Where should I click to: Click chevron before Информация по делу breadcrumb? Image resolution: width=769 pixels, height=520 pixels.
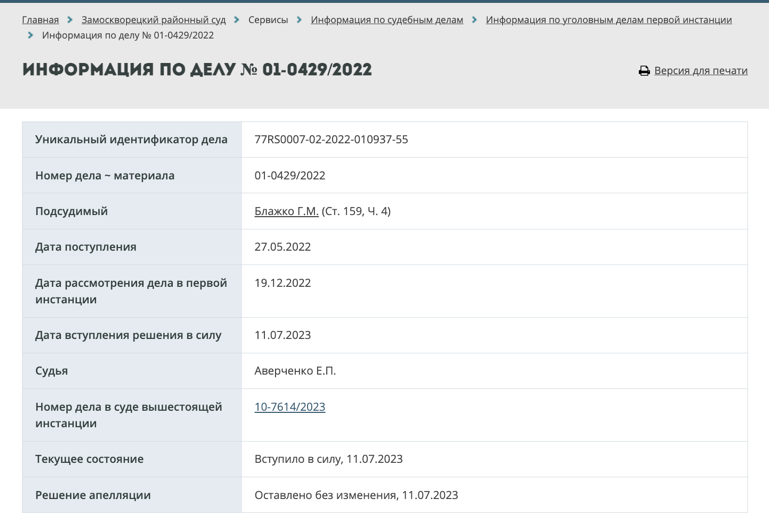pos(30,35)
